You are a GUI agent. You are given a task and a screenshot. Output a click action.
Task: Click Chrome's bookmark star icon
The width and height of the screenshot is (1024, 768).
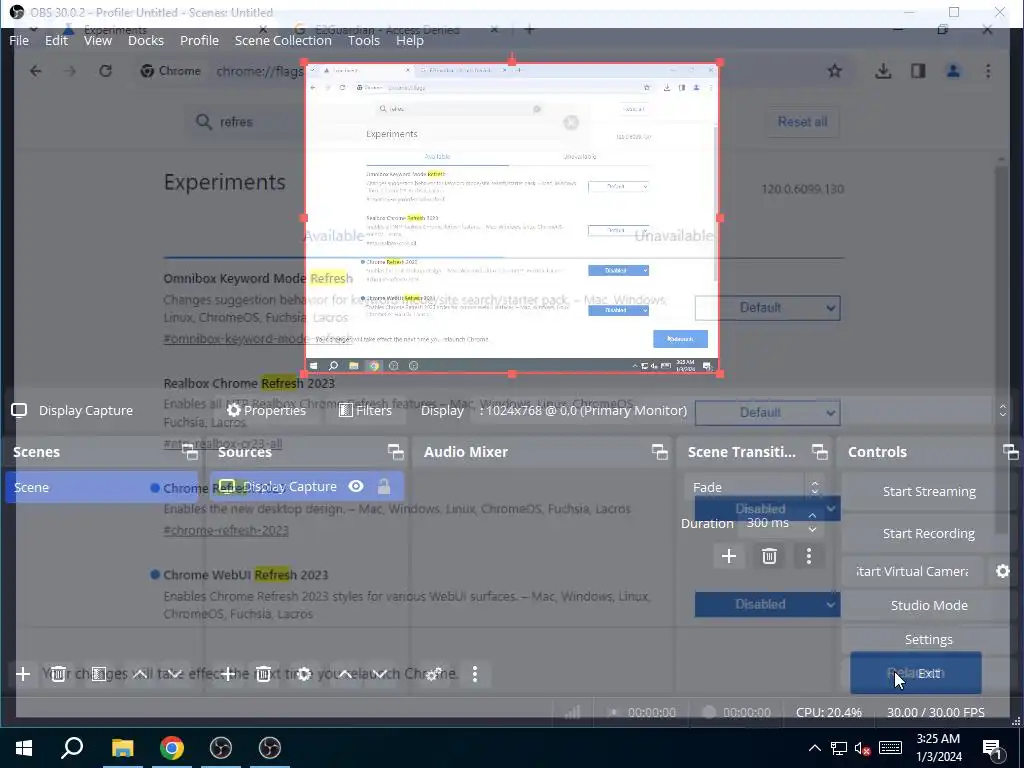click(835, 71)
